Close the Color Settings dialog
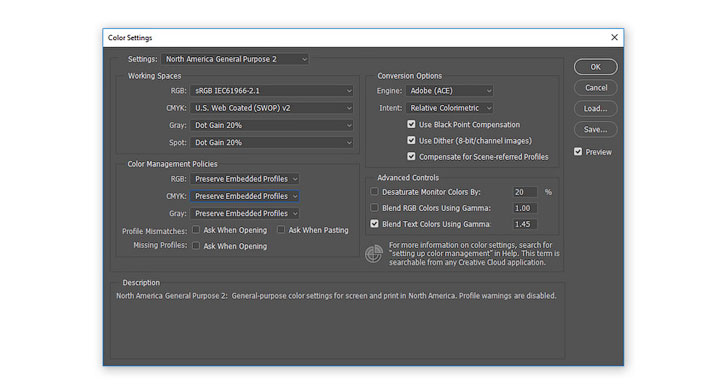 pos(614,37)
